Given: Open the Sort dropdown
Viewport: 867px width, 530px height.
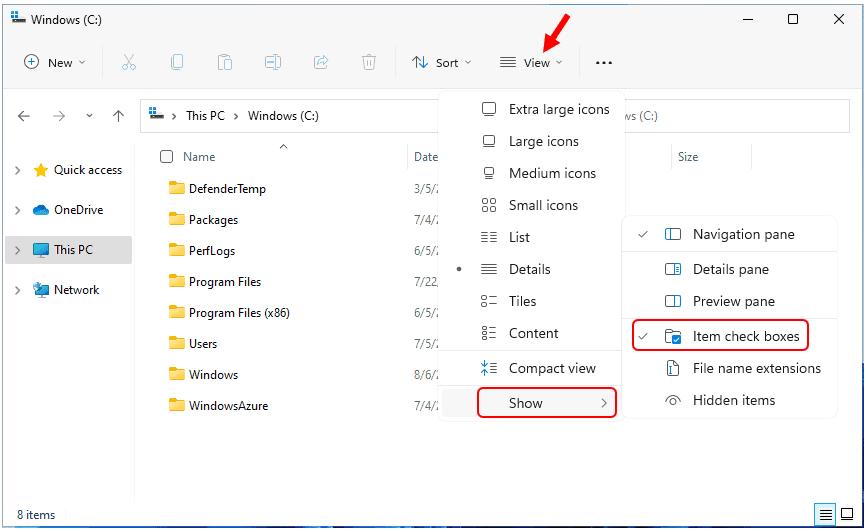Looking at the screenshot, I should point(441,62).
